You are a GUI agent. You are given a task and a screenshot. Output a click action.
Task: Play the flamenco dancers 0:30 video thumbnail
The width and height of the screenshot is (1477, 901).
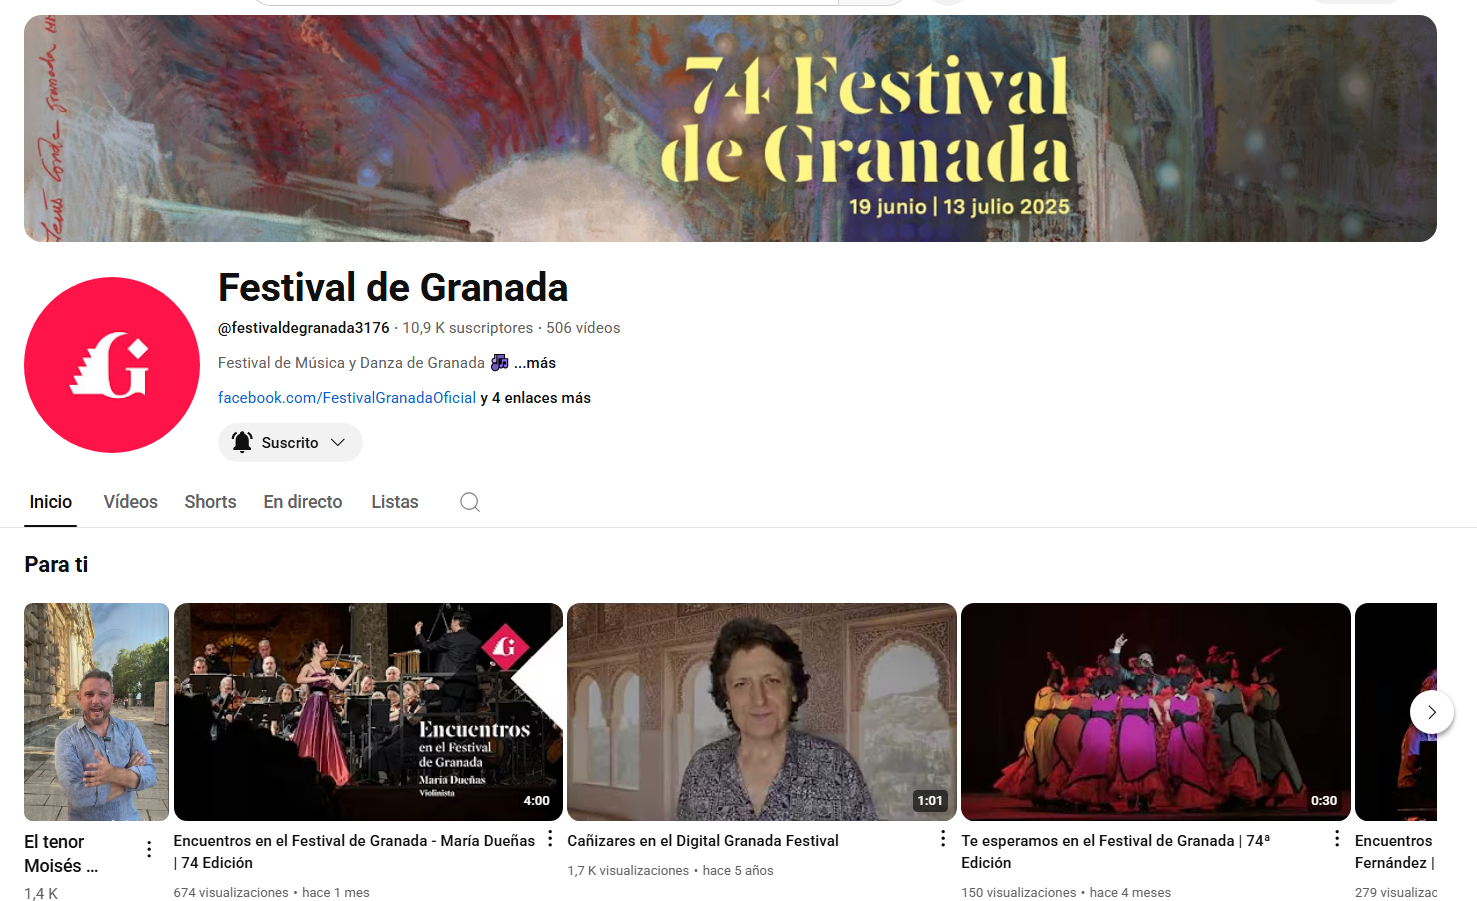click(x=1155, y=712)
